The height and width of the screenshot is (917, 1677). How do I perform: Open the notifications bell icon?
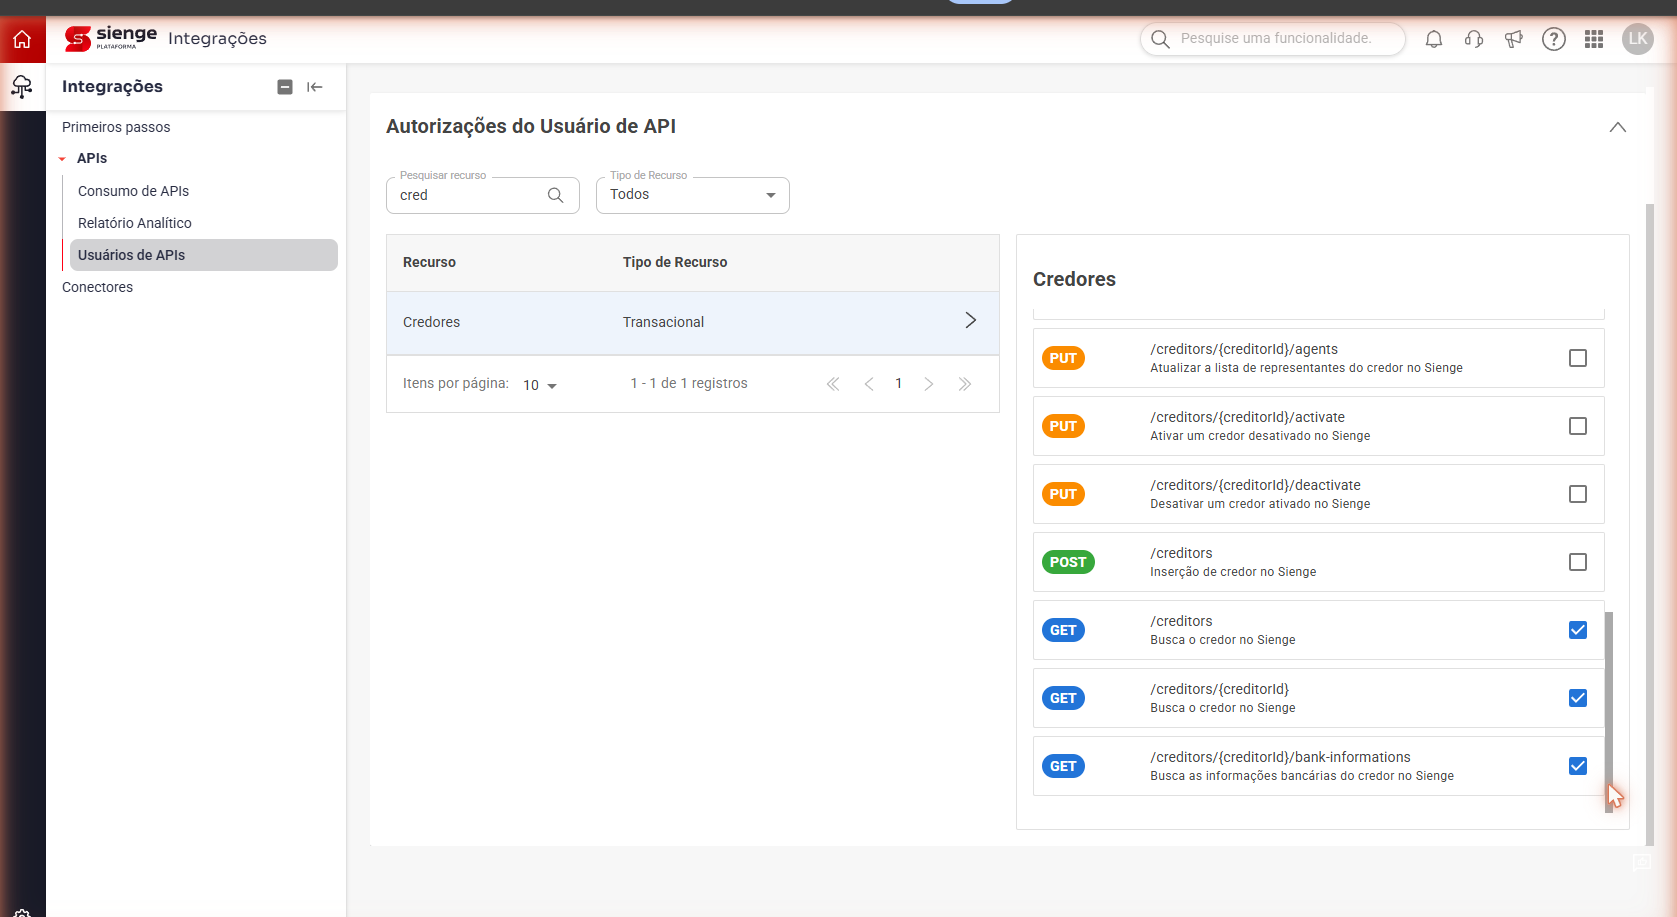(1434, 39)
